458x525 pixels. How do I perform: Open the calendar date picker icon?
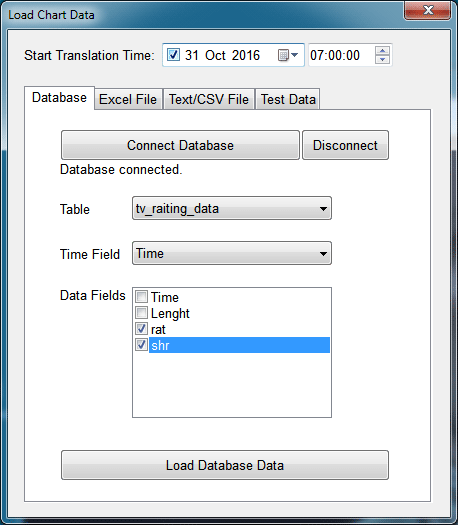(287, 55)
